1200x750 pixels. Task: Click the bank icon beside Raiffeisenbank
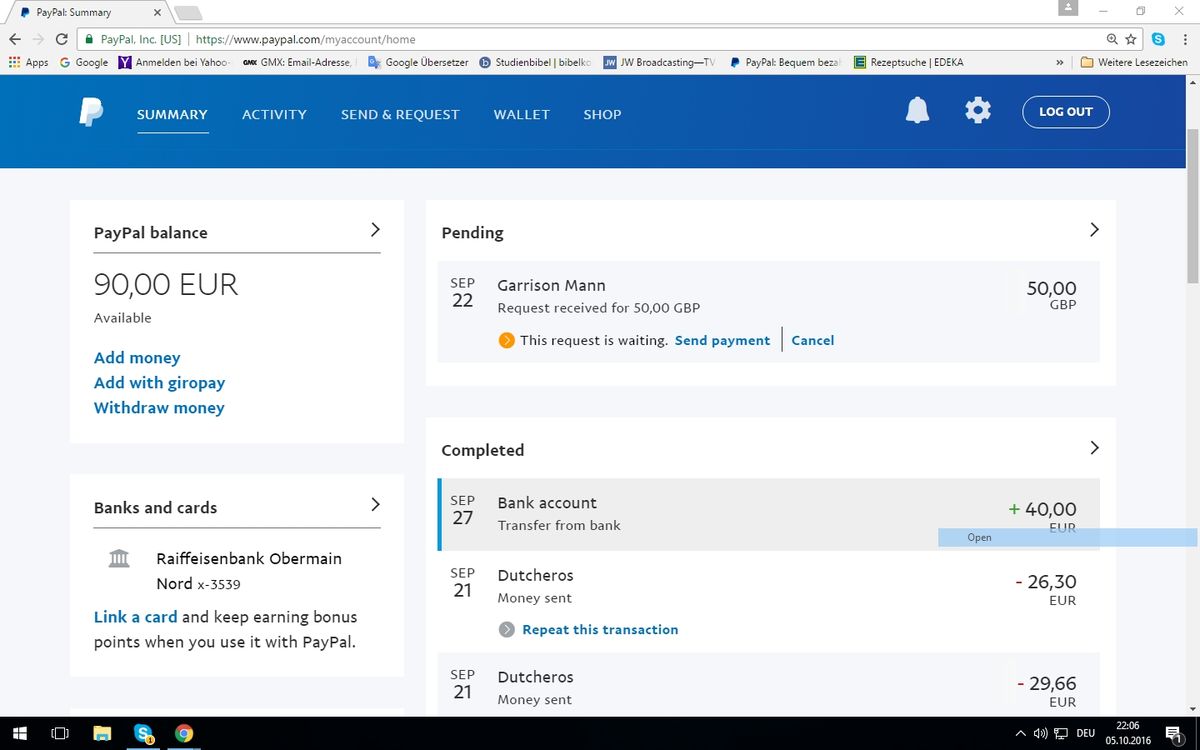click(119, 558)
